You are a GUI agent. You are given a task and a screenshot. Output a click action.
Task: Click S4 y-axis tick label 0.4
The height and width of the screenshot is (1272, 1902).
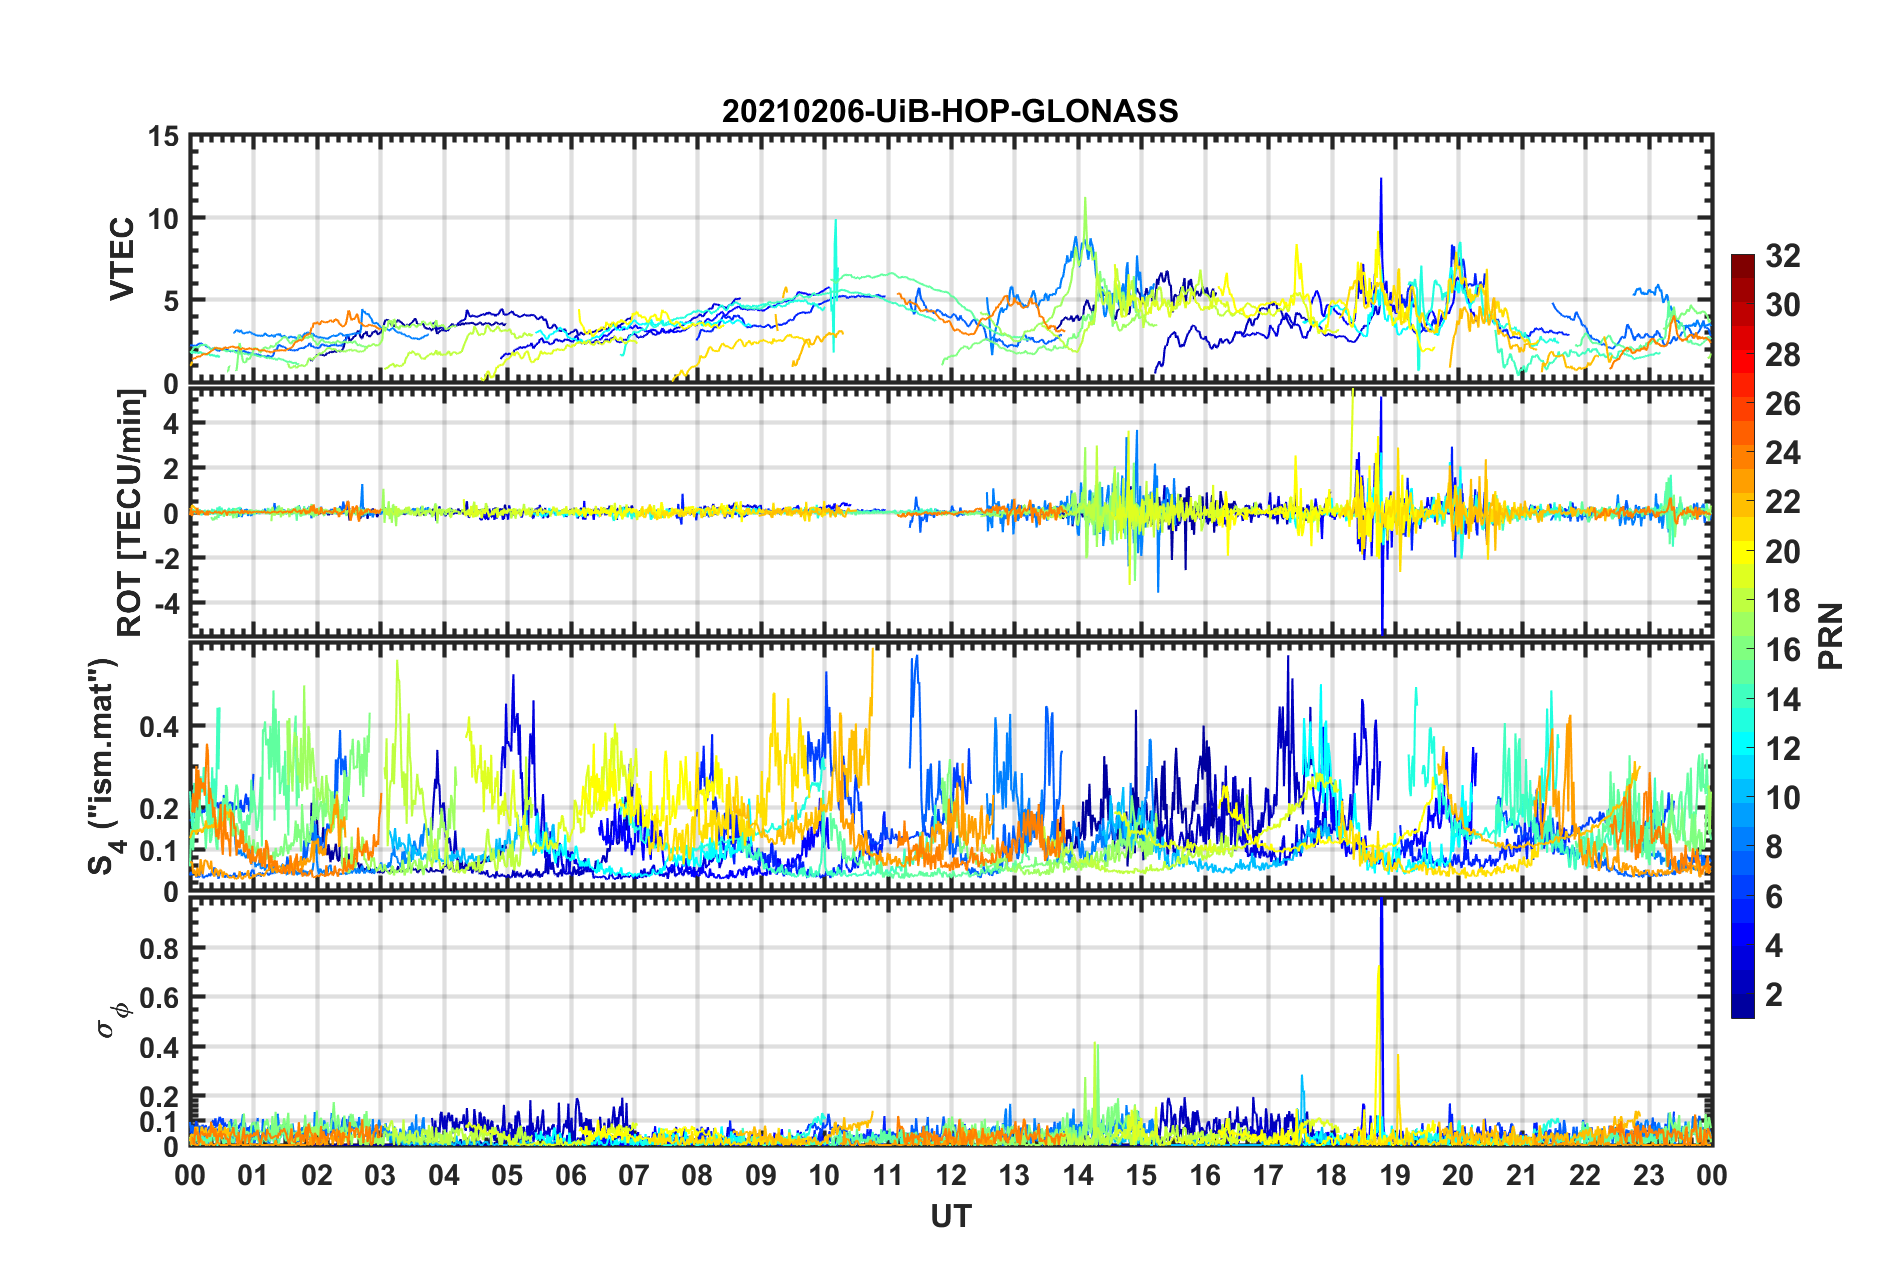(160, 727)
